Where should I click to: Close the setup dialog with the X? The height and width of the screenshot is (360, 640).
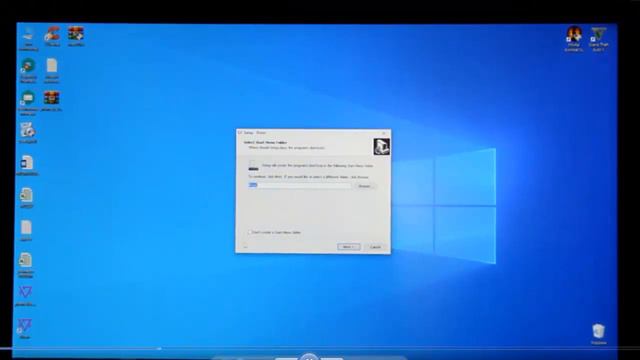[x=384, y=133]
